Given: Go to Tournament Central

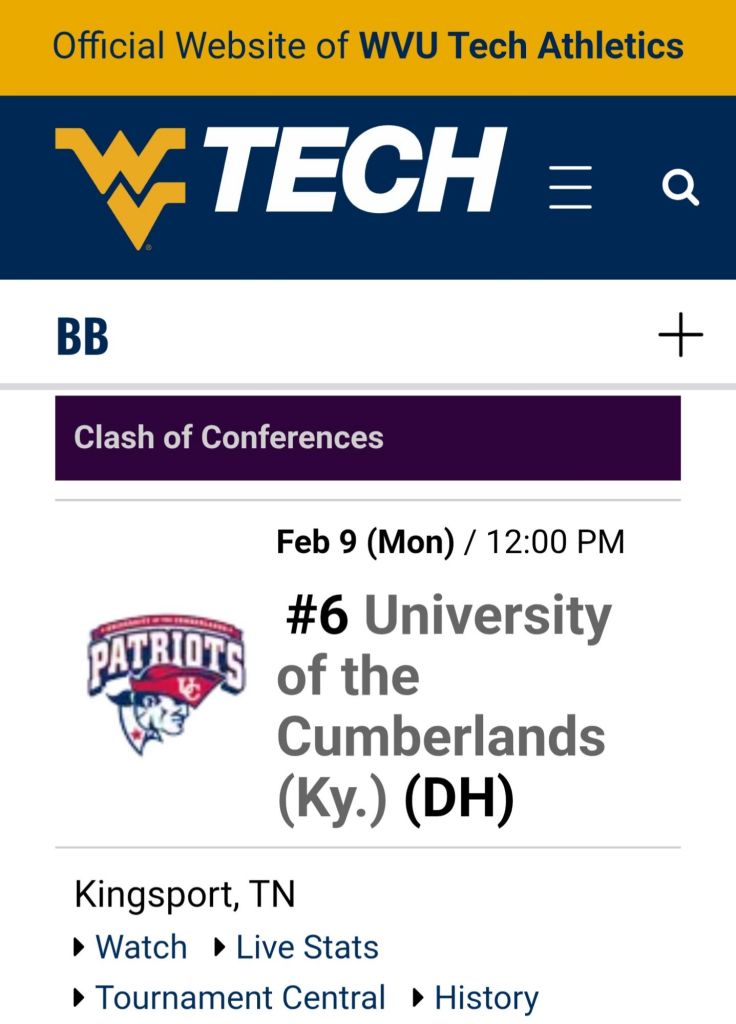Looking at the screenshot, I should (x=240, y=998).
